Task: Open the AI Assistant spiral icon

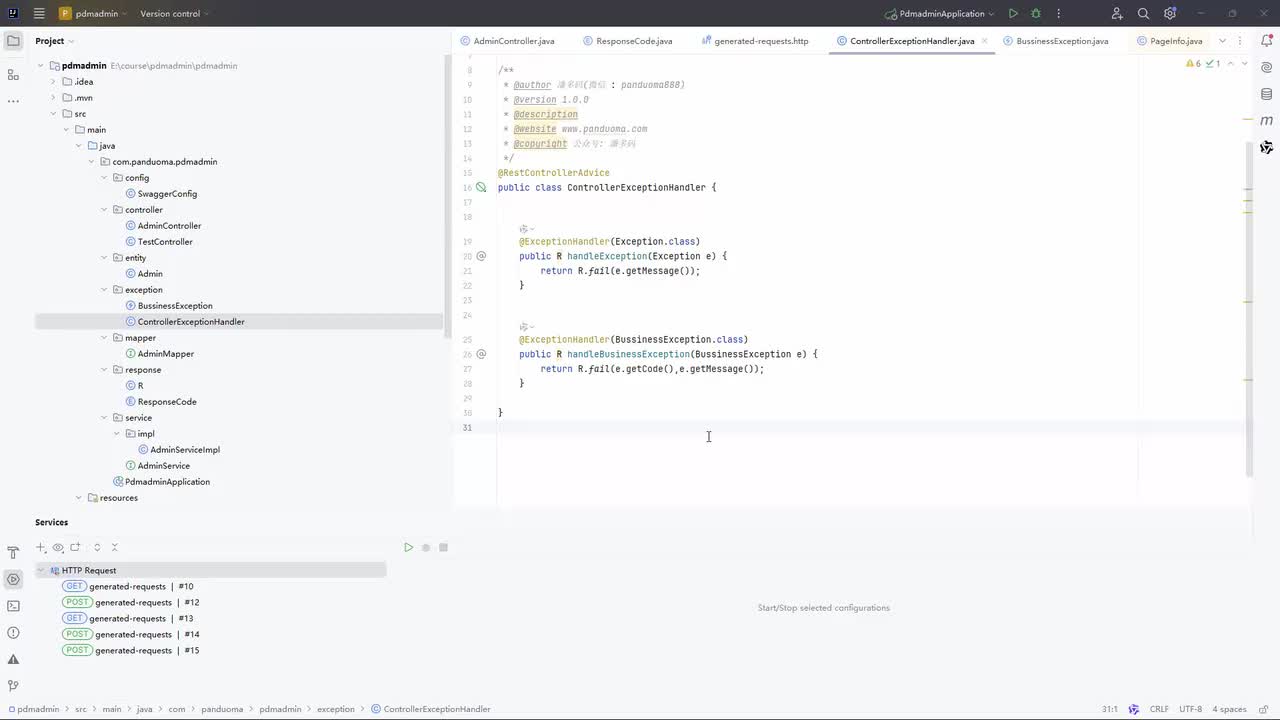Action: (x=1267, y=68)
